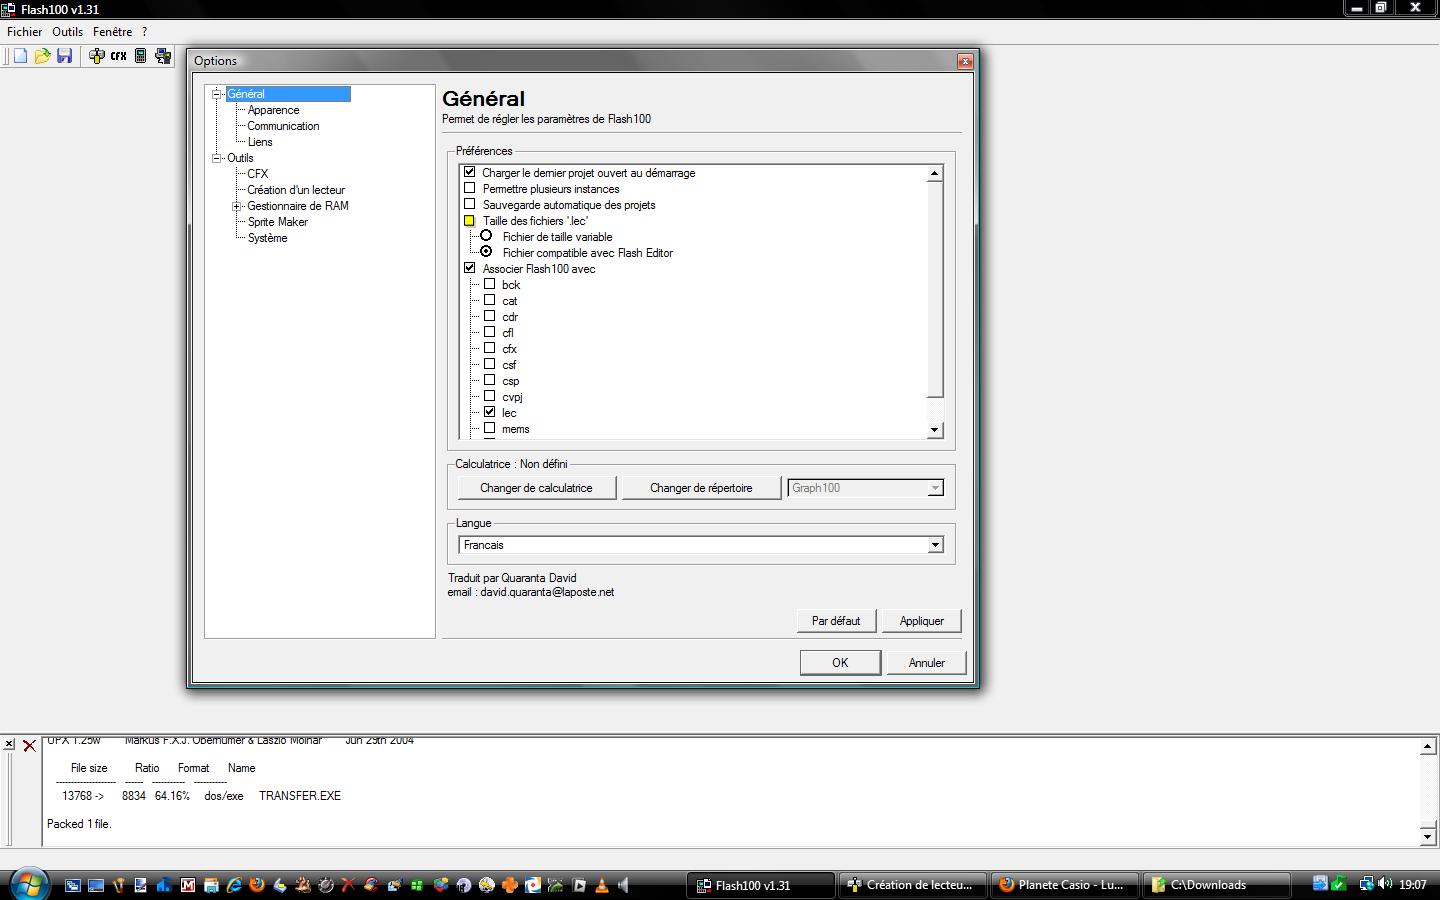The image size is (1440, 900).
Task: Launch Firefox from quick launch bar
Action: click(257, 885)
